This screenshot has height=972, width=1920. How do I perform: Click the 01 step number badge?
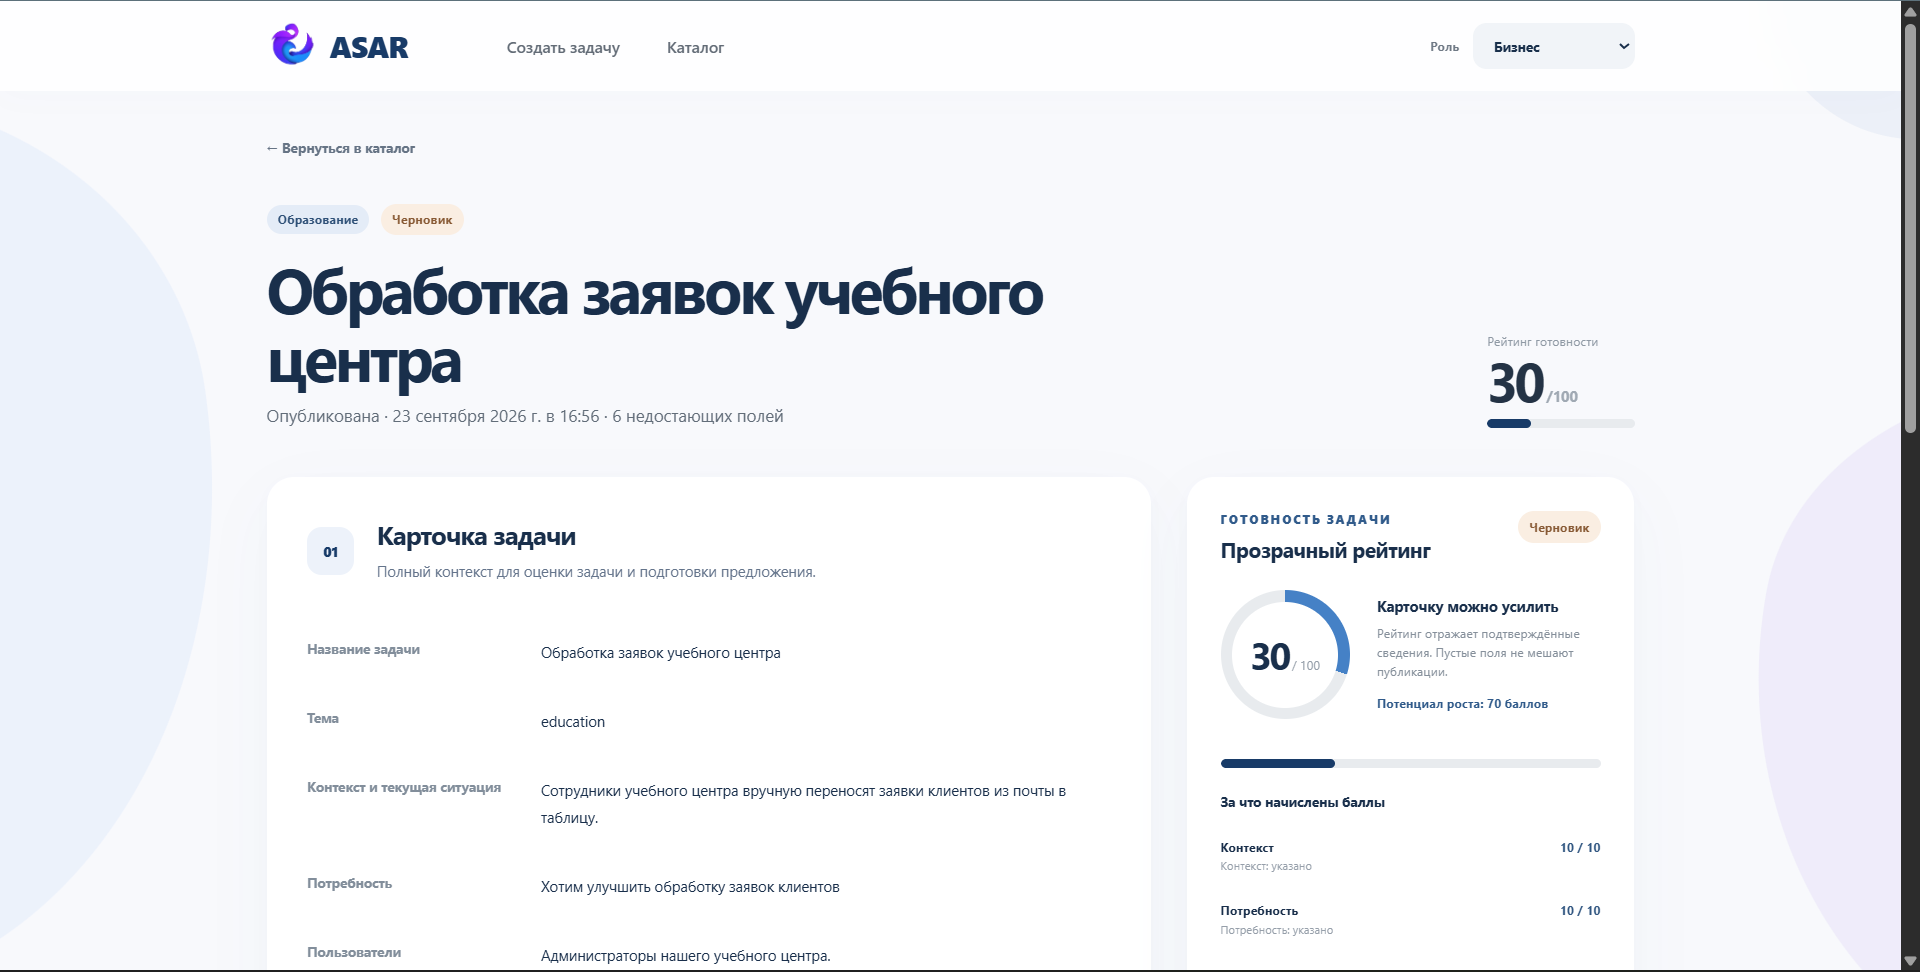pos(330,551)
